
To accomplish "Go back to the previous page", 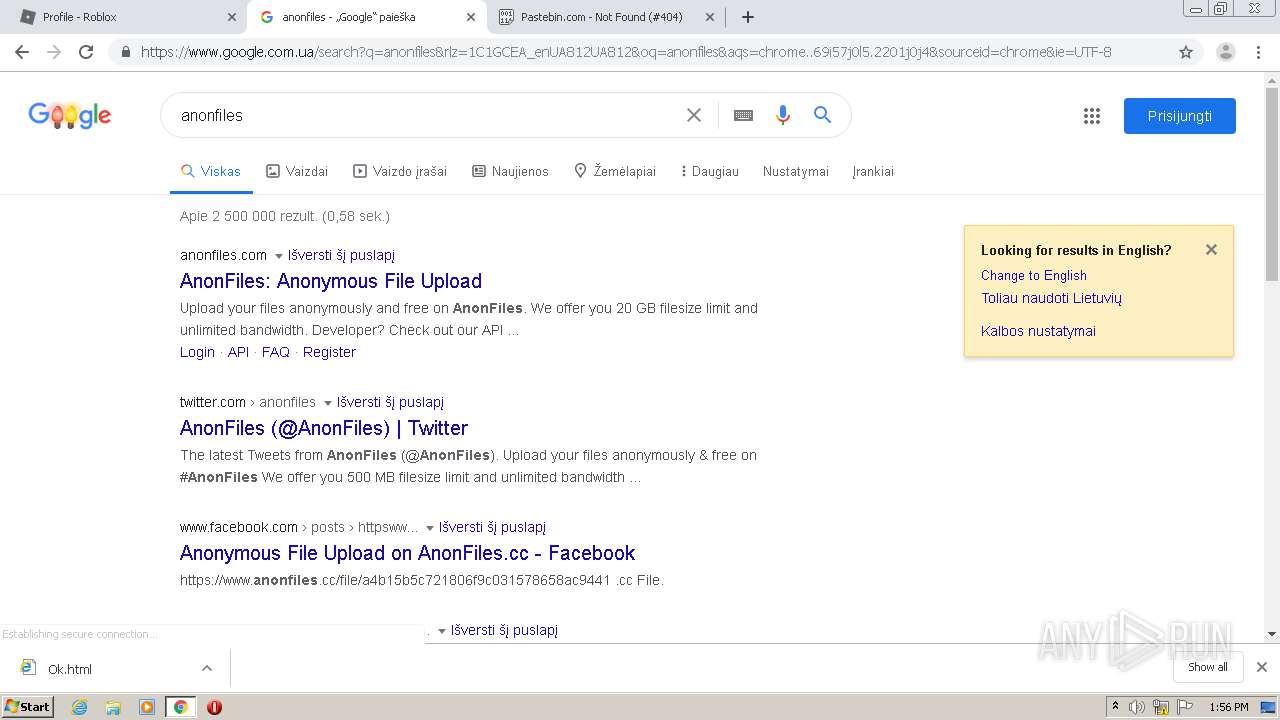I will (x=22, y=52).
